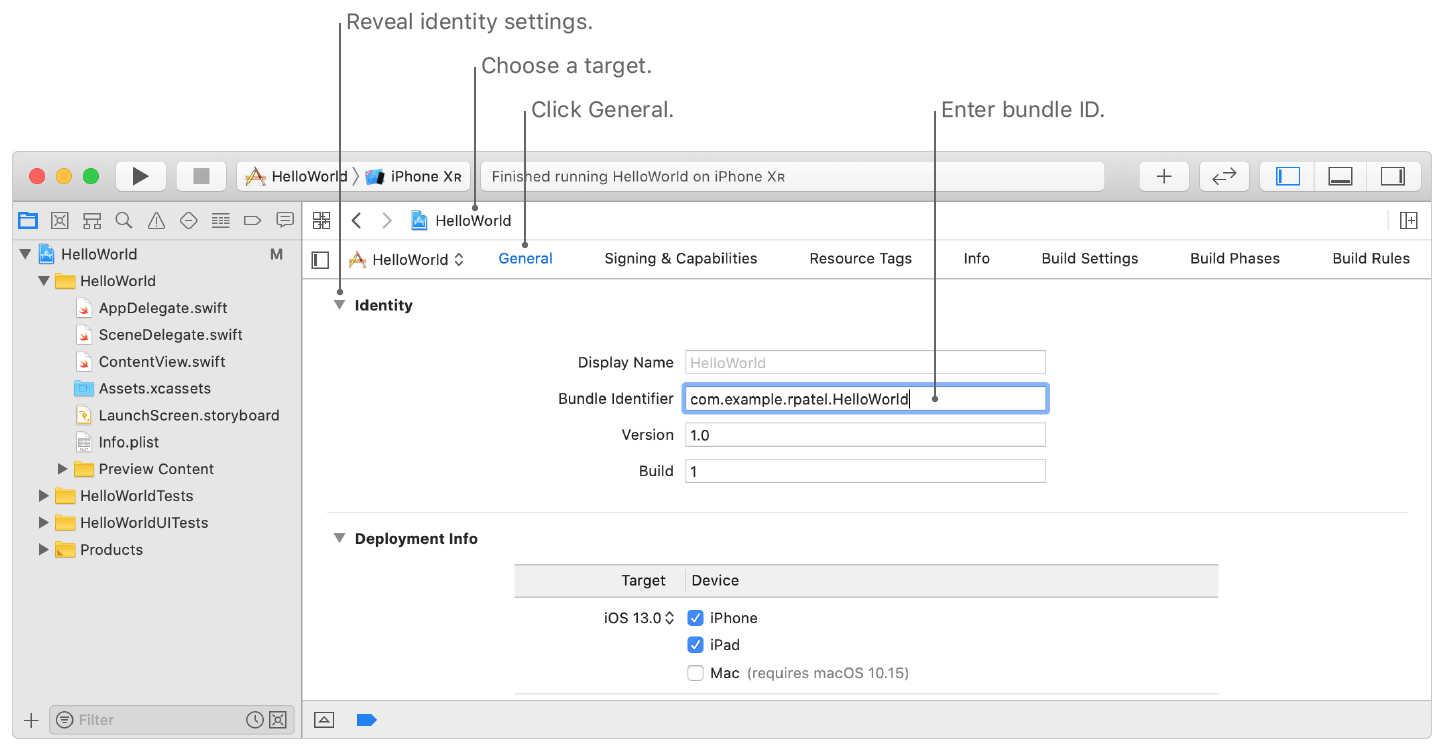
Task: Collapse the Identity section triangle
Action: point(340,305)
